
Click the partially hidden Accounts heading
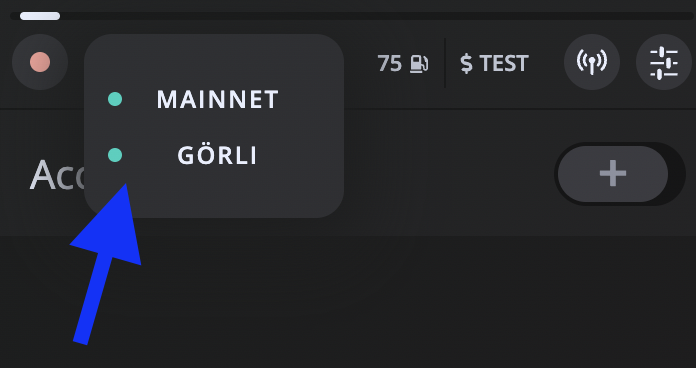(x=57, y=175)
